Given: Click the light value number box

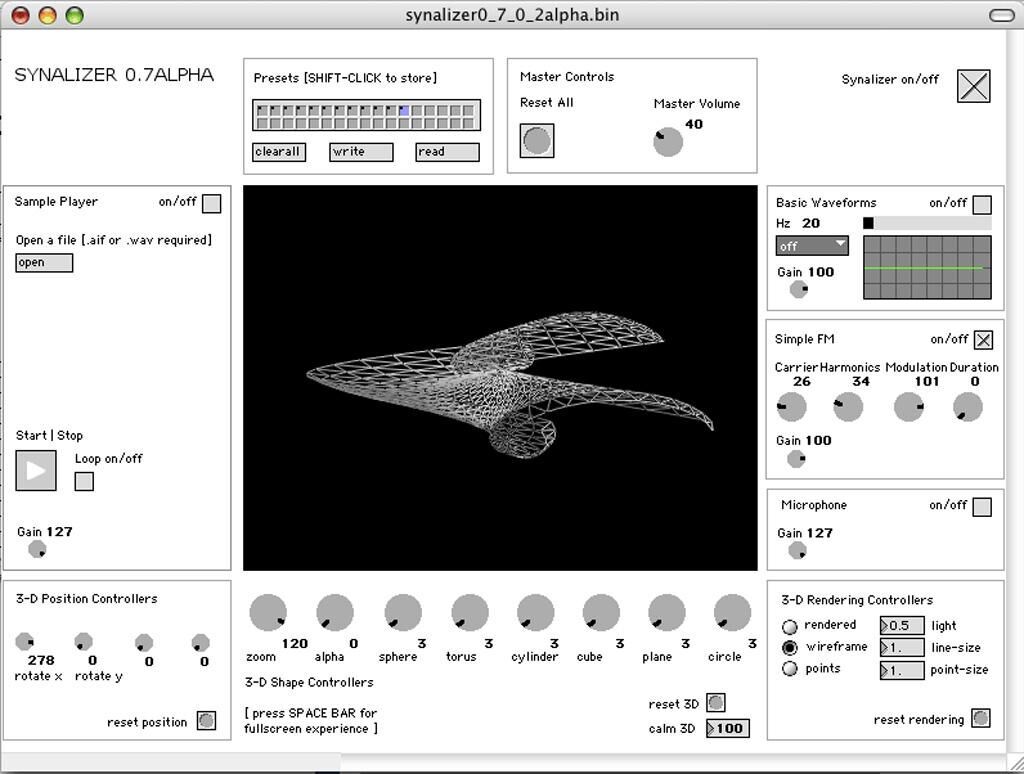Looking at the screenshot, I should point(901,626).
